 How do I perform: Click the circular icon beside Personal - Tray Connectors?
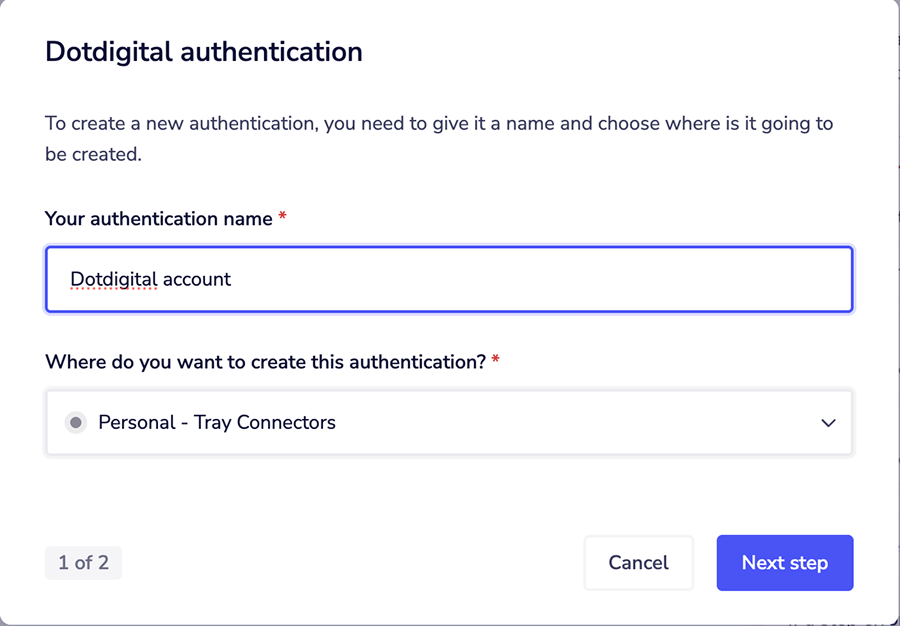(x=76, y=422)
